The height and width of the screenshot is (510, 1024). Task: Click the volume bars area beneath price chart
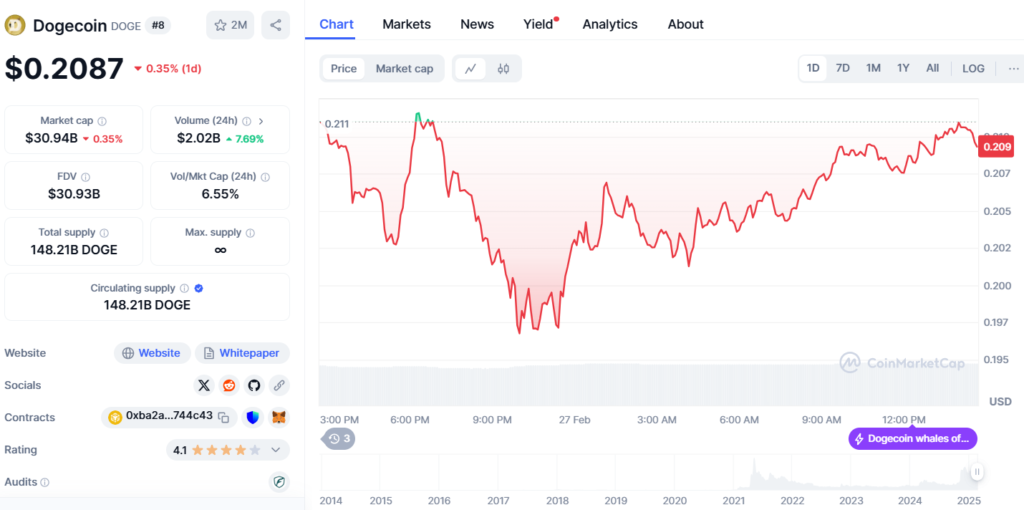coord(648,385)
